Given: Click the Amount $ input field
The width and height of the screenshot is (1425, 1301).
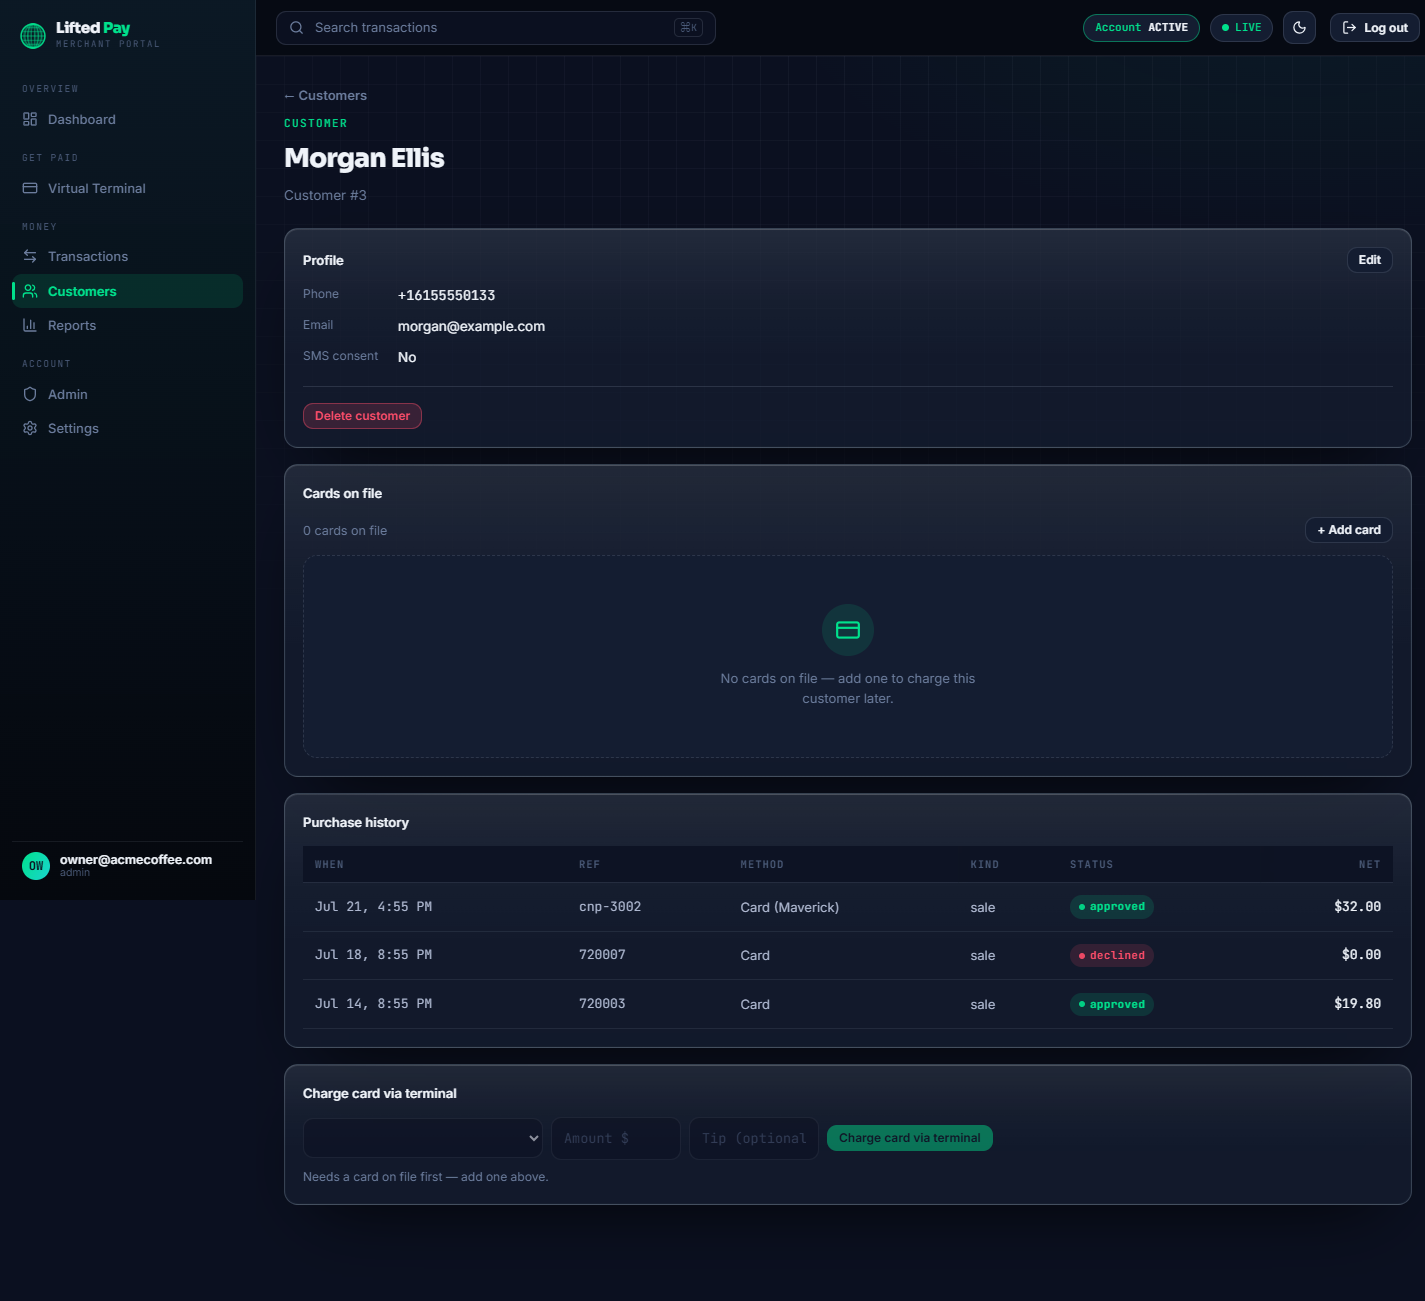Looking at the screenshot, I should 616,1138.
